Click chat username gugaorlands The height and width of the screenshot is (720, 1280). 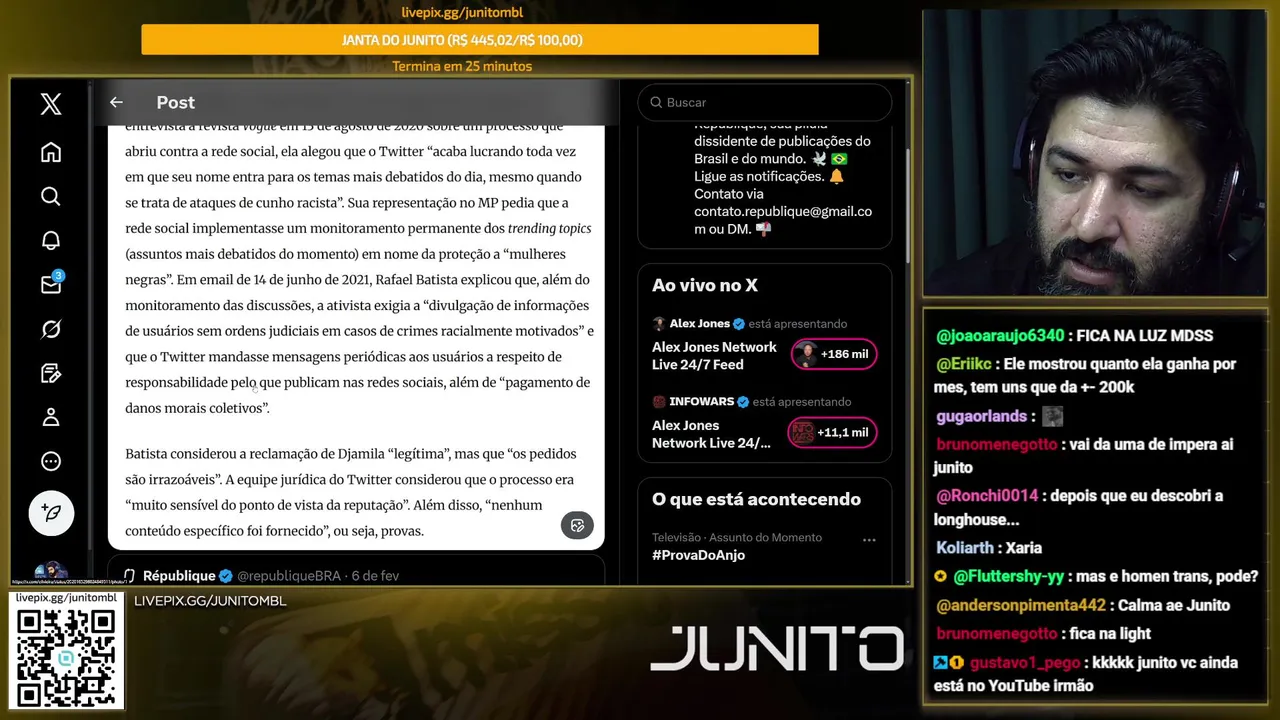(981, 416)
